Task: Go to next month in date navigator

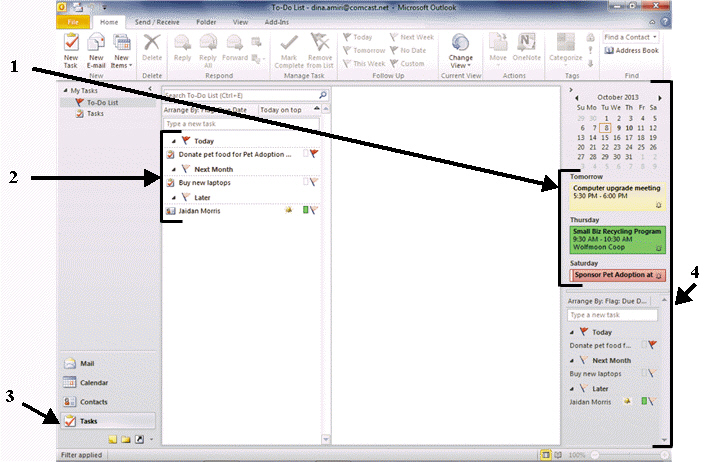Action: 660,97
